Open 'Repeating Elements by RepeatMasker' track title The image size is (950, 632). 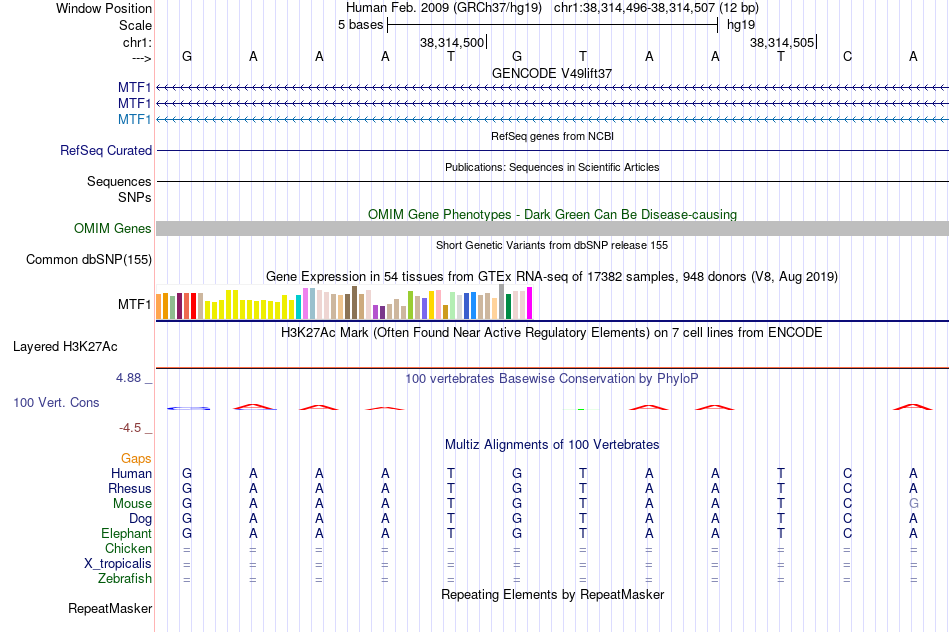click(552, 595)
